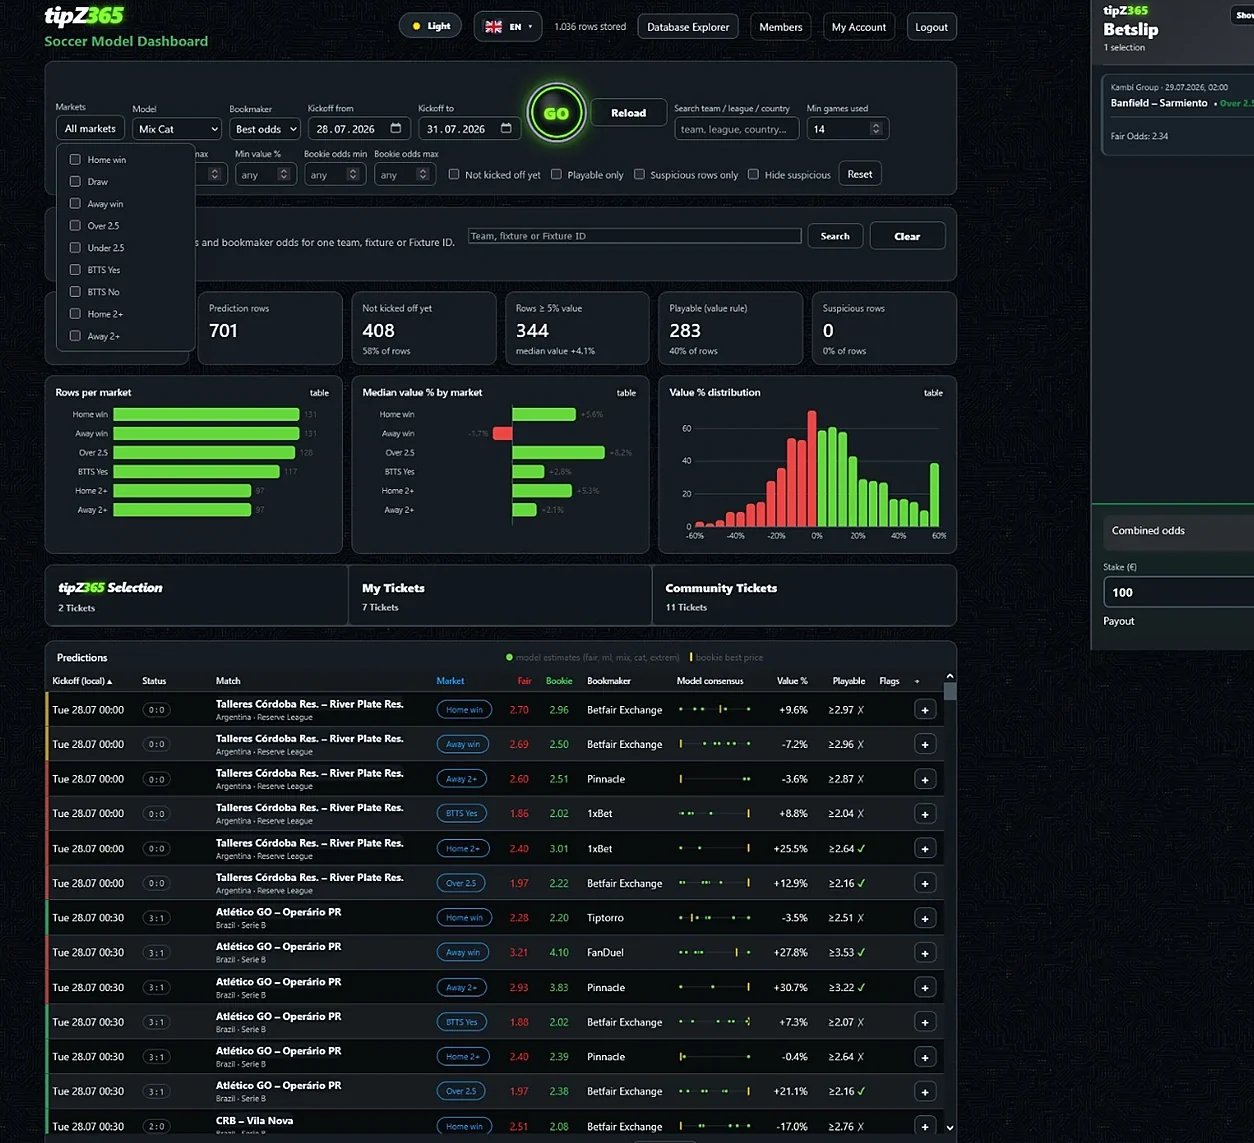Viewport: 1254px width, 1143px height.
Task: Open table view for Rows per market
Action: 319,393
